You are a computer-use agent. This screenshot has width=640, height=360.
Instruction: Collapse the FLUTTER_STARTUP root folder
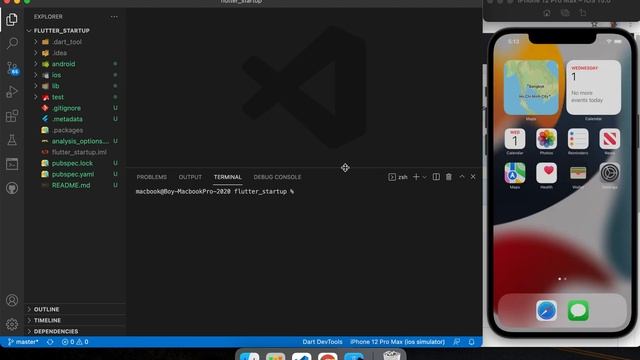[x=62, y=31]
